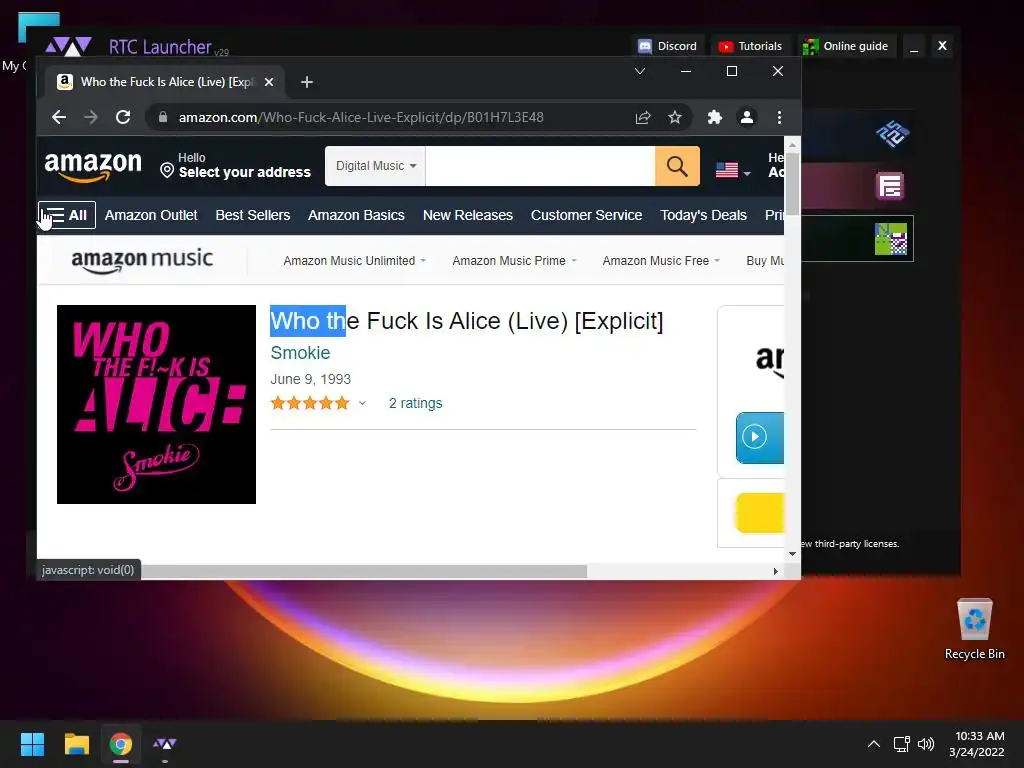The height and width of the screenshot is (768, 1024).
Task: Click the Chrome address bar URL
Action: point(361,118)
